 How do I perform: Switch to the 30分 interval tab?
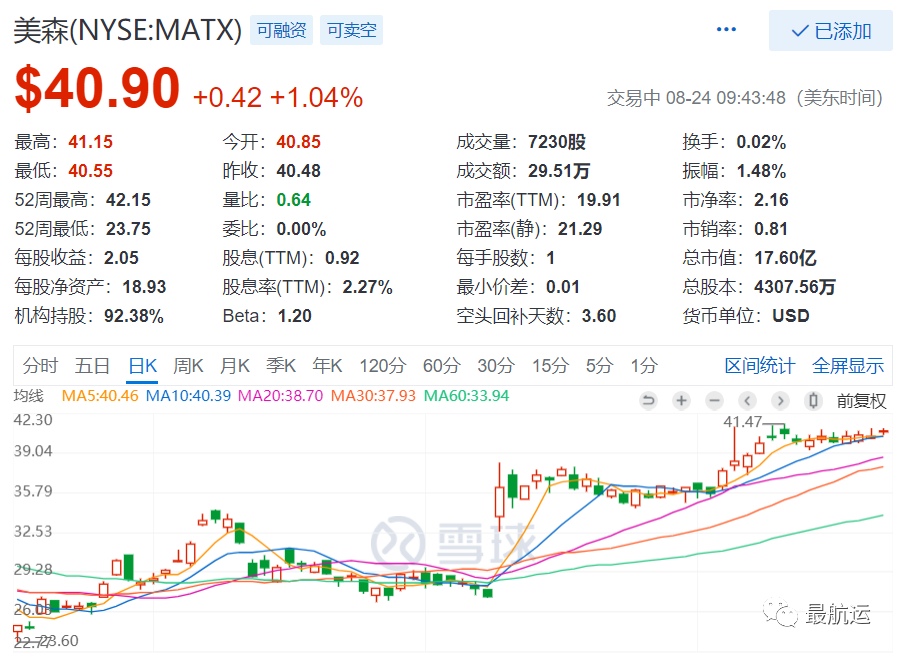(x=496, y=365)
